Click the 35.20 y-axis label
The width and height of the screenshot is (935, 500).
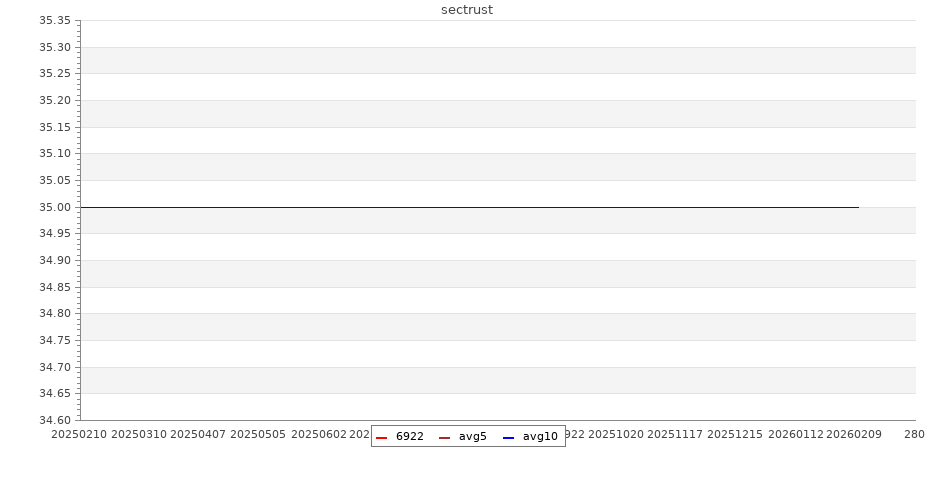[x=55, y=100]
